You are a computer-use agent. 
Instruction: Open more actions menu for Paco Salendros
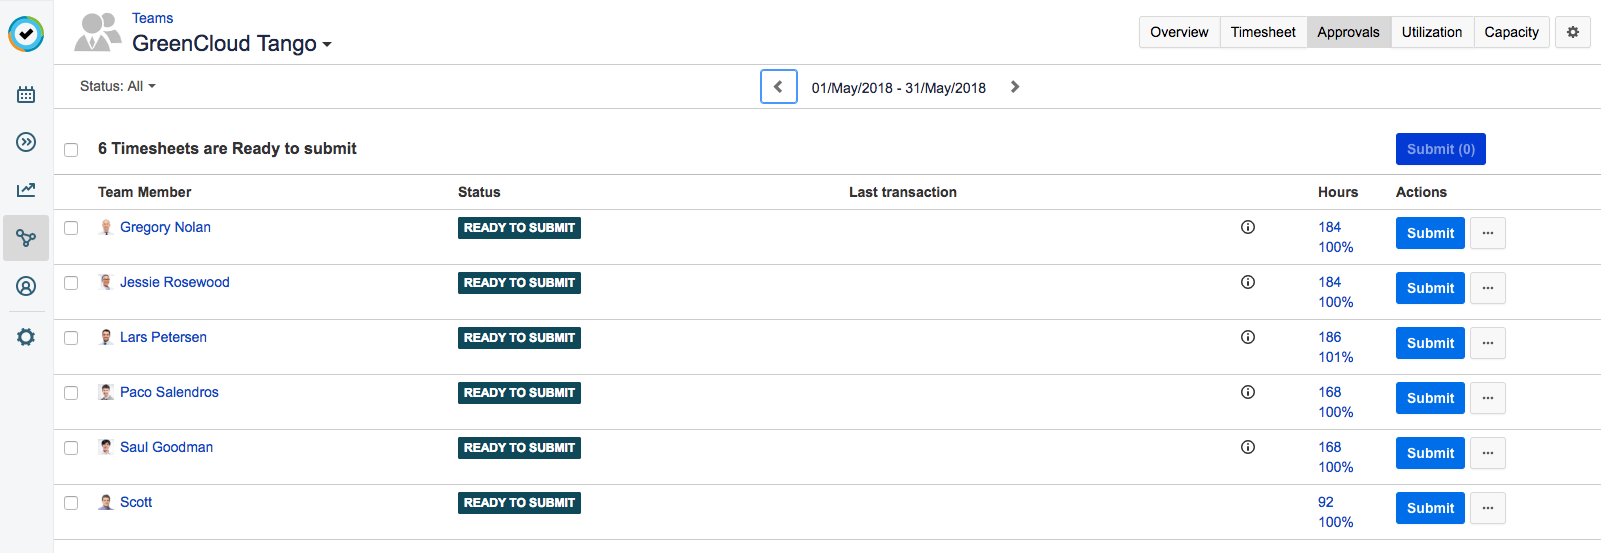pos(1488,398)
